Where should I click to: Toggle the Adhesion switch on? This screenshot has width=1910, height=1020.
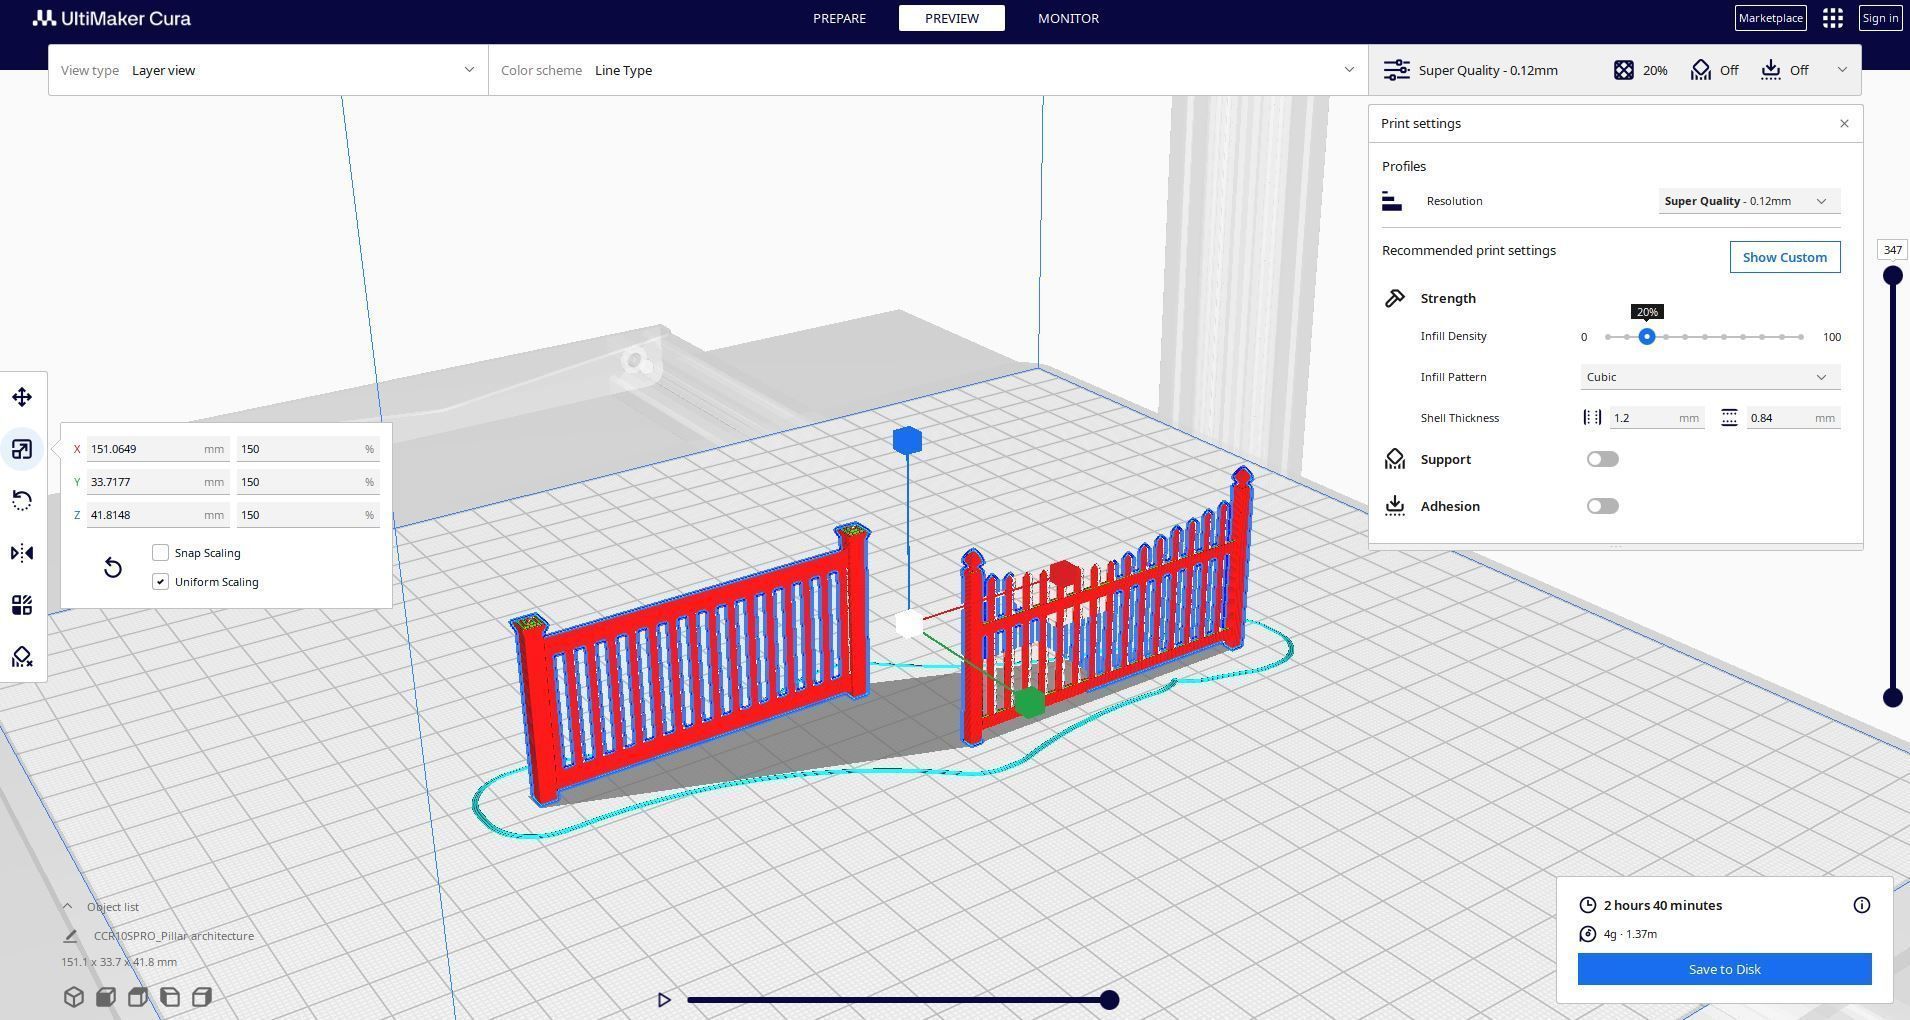pyautogui.click(x=1602, y=506)
